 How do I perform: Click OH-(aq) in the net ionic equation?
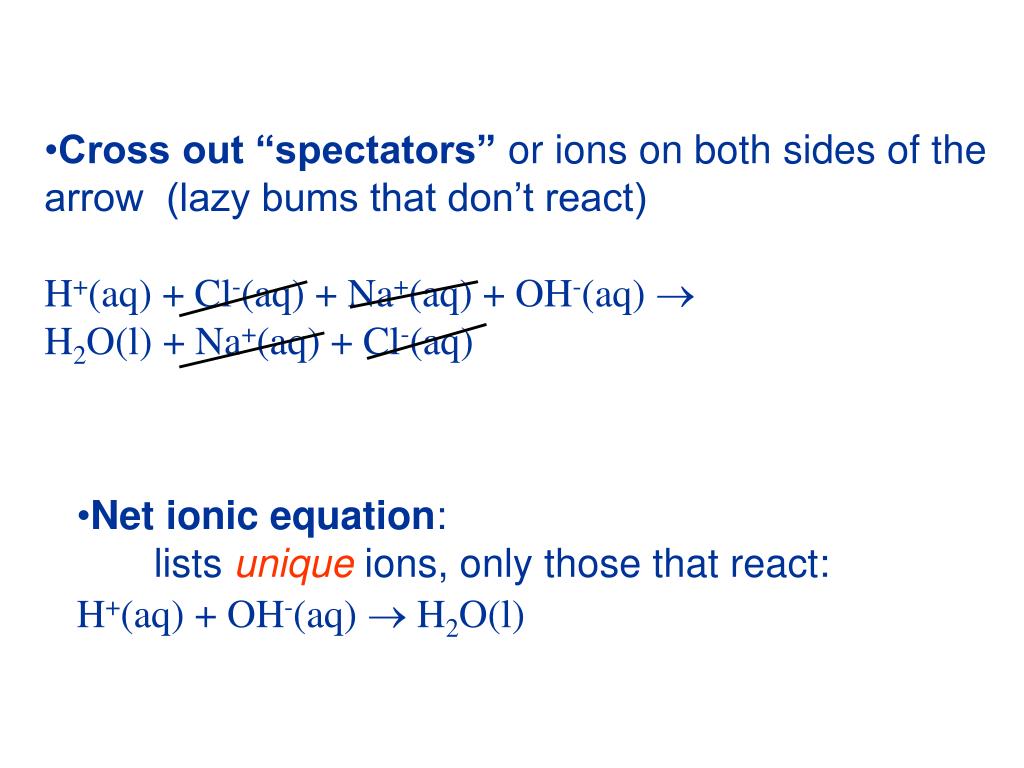292,616
